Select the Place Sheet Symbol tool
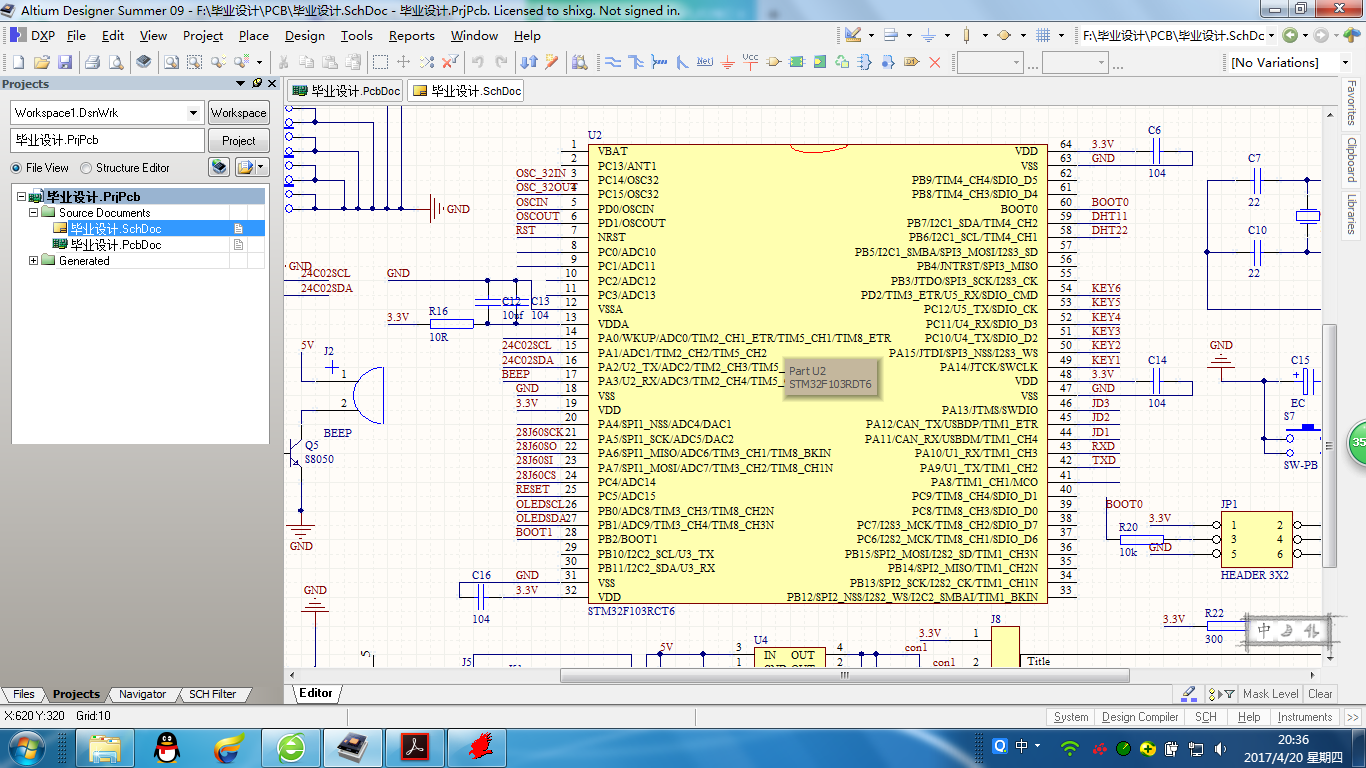 (x=796, y=62)
